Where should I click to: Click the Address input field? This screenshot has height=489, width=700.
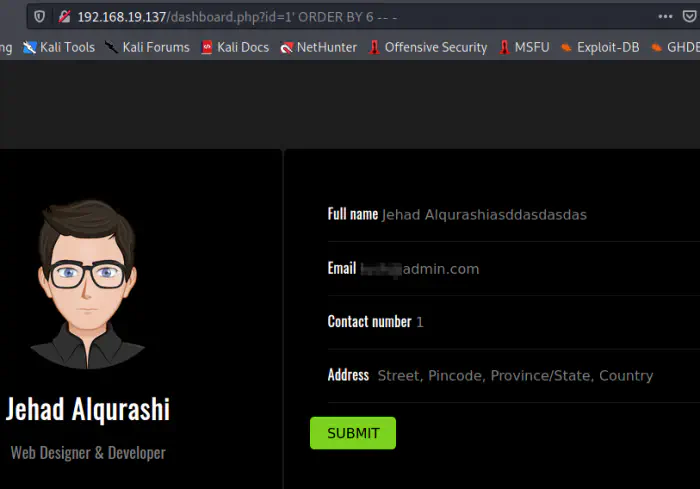pyautogui.click(x=530, y=376)
